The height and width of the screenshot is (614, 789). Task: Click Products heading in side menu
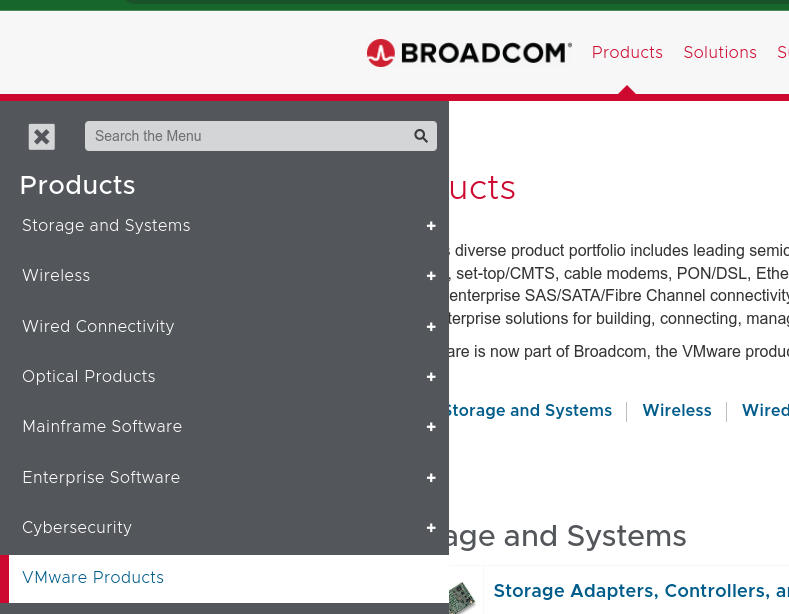(x=77, y=185)
